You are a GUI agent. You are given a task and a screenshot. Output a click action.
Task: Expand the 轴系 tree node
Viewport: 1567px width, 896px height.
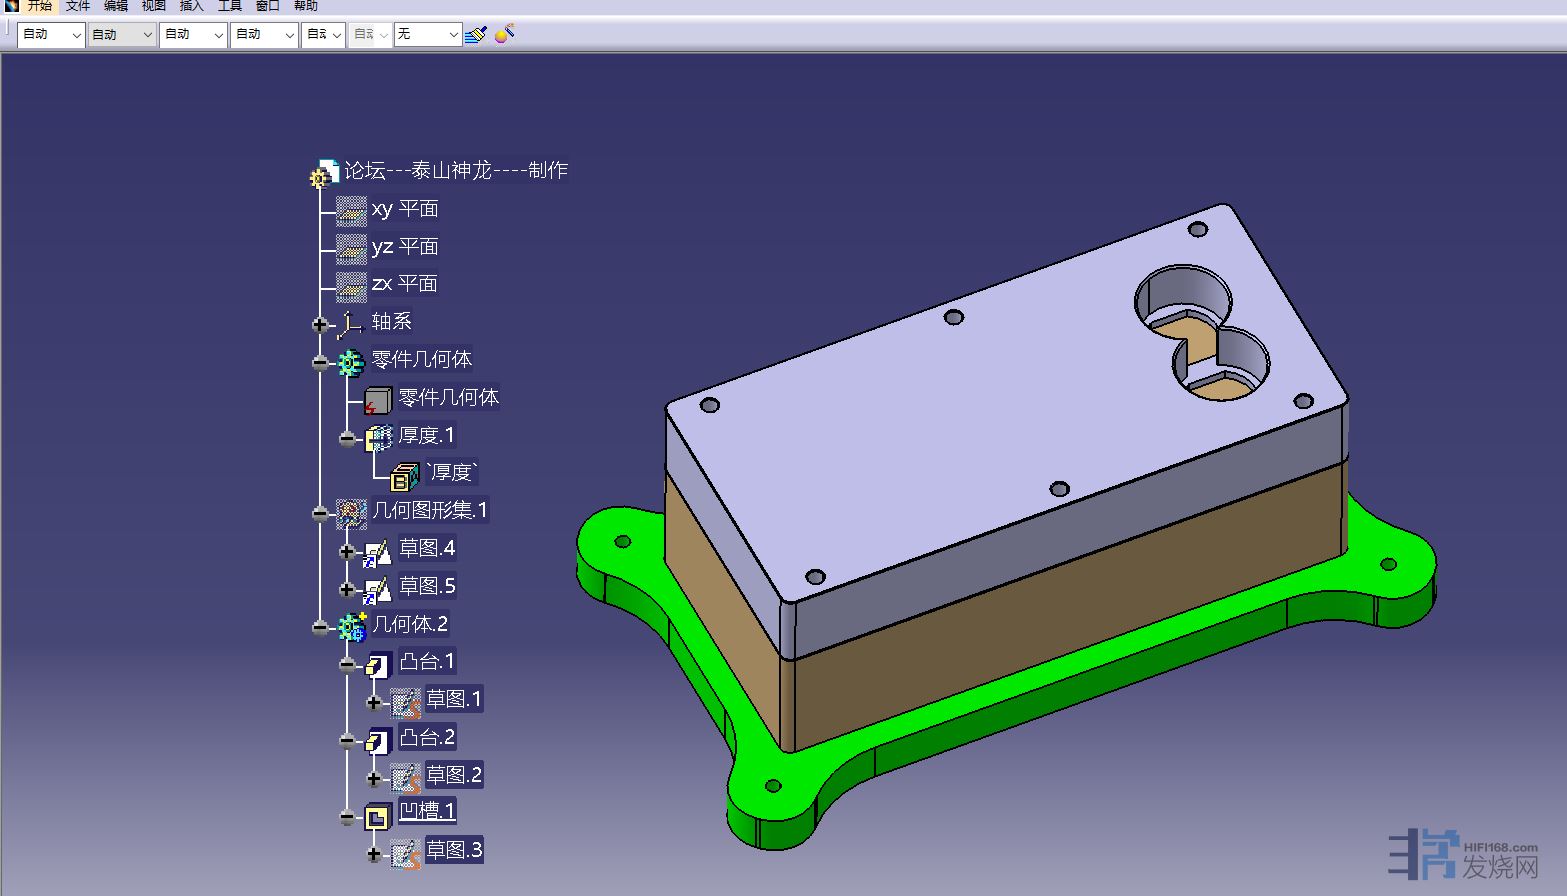(320, 325)
